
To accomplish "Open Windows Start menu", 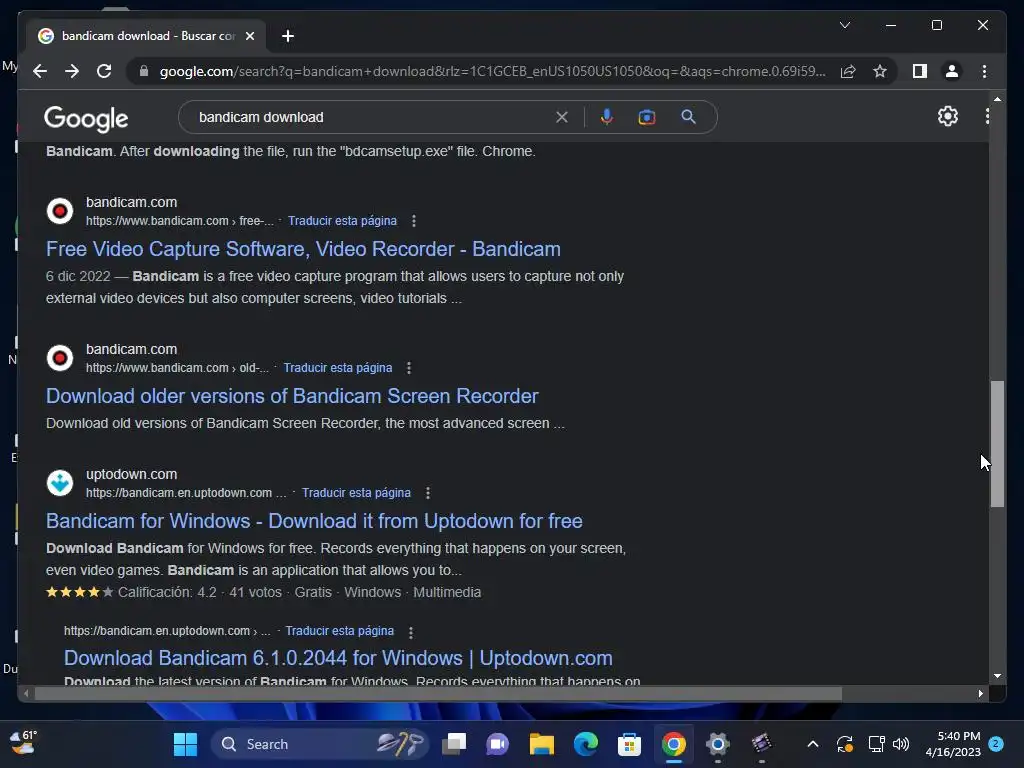I will click(185, 744).
